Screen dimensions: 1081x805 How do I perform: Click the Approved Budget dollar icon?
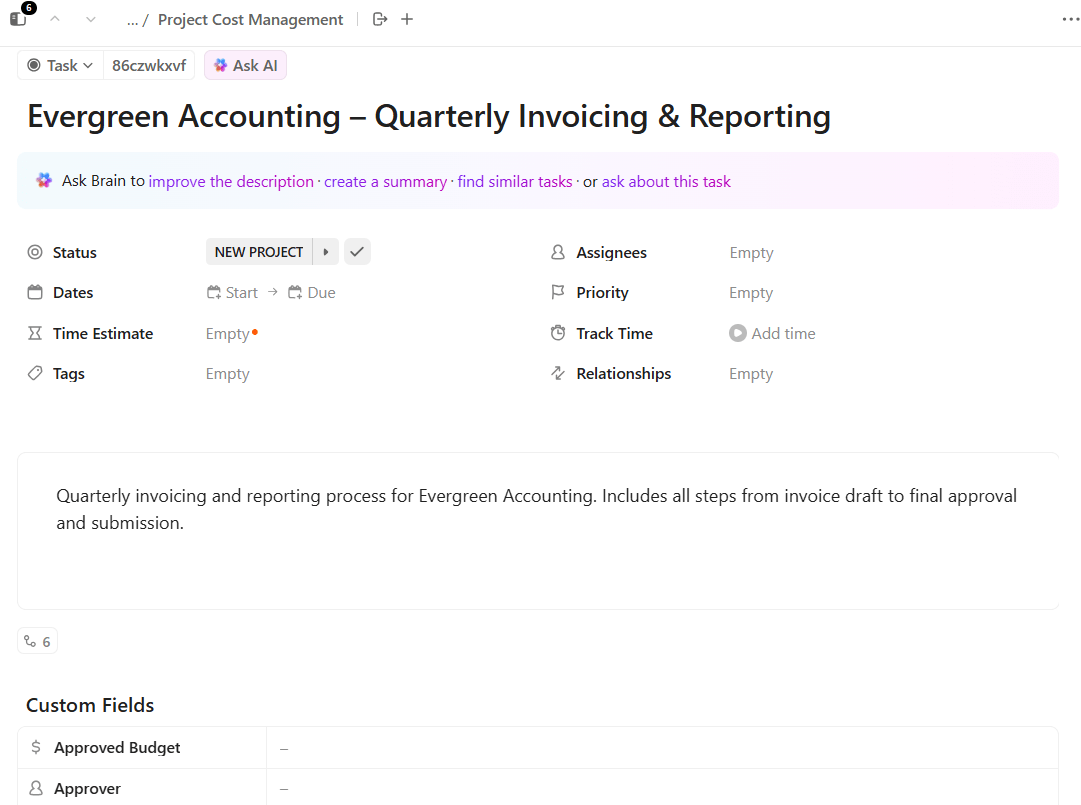coord(37,747)
